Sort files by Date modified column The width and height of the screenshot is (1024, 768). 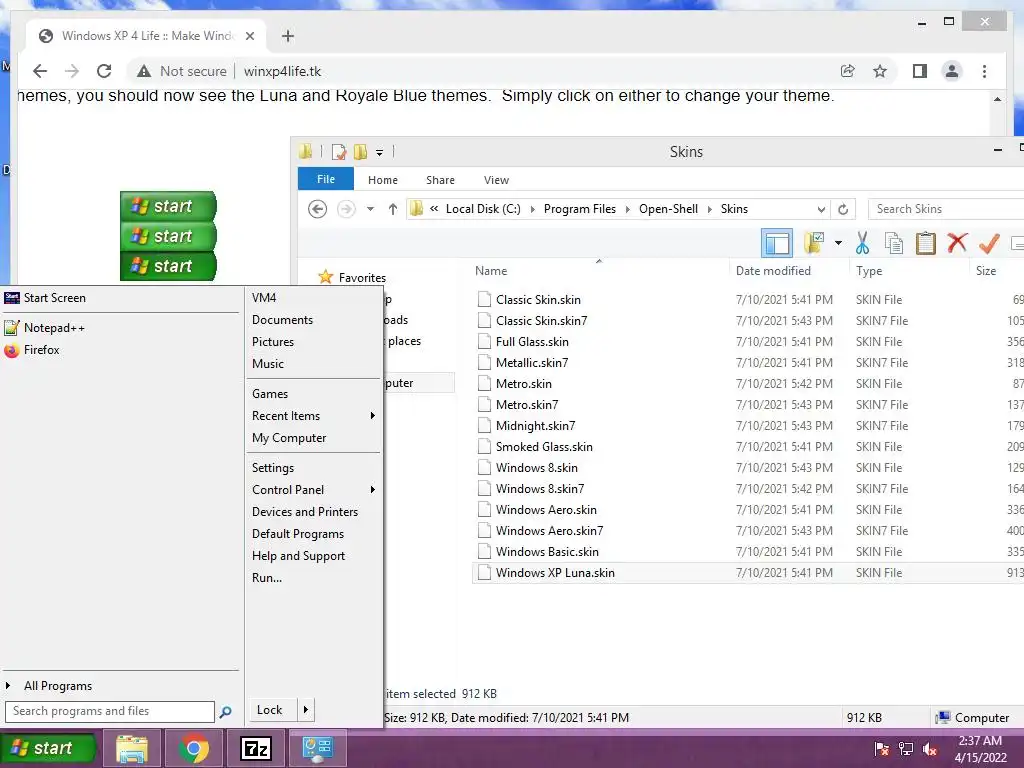773,270
